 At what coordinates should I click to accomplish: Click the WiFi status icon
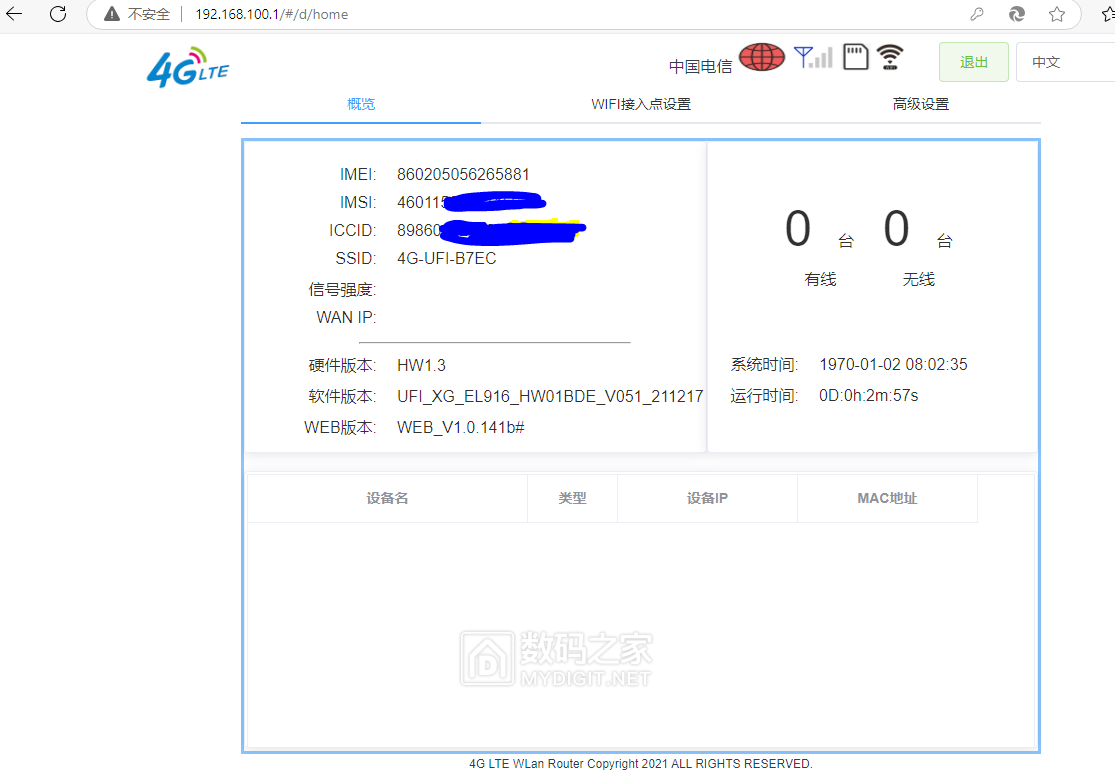tap(890, 57)
